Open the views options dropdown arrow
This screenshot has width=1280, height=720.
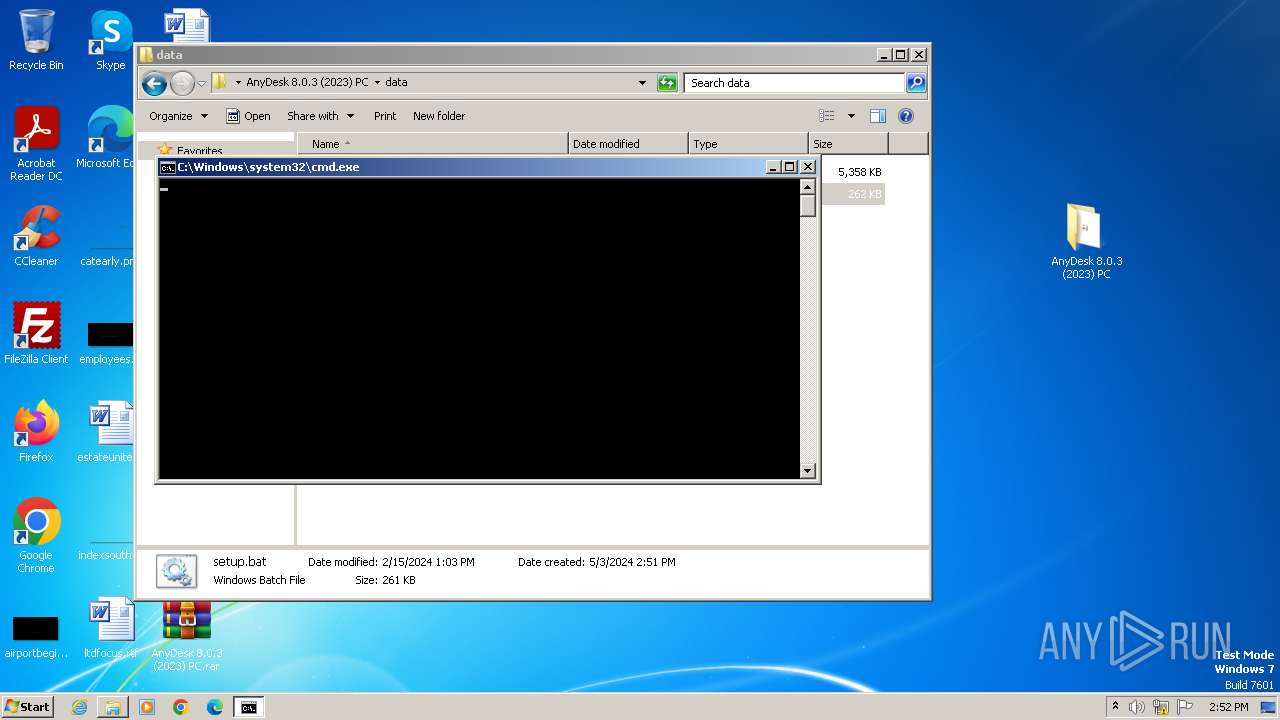851,116
